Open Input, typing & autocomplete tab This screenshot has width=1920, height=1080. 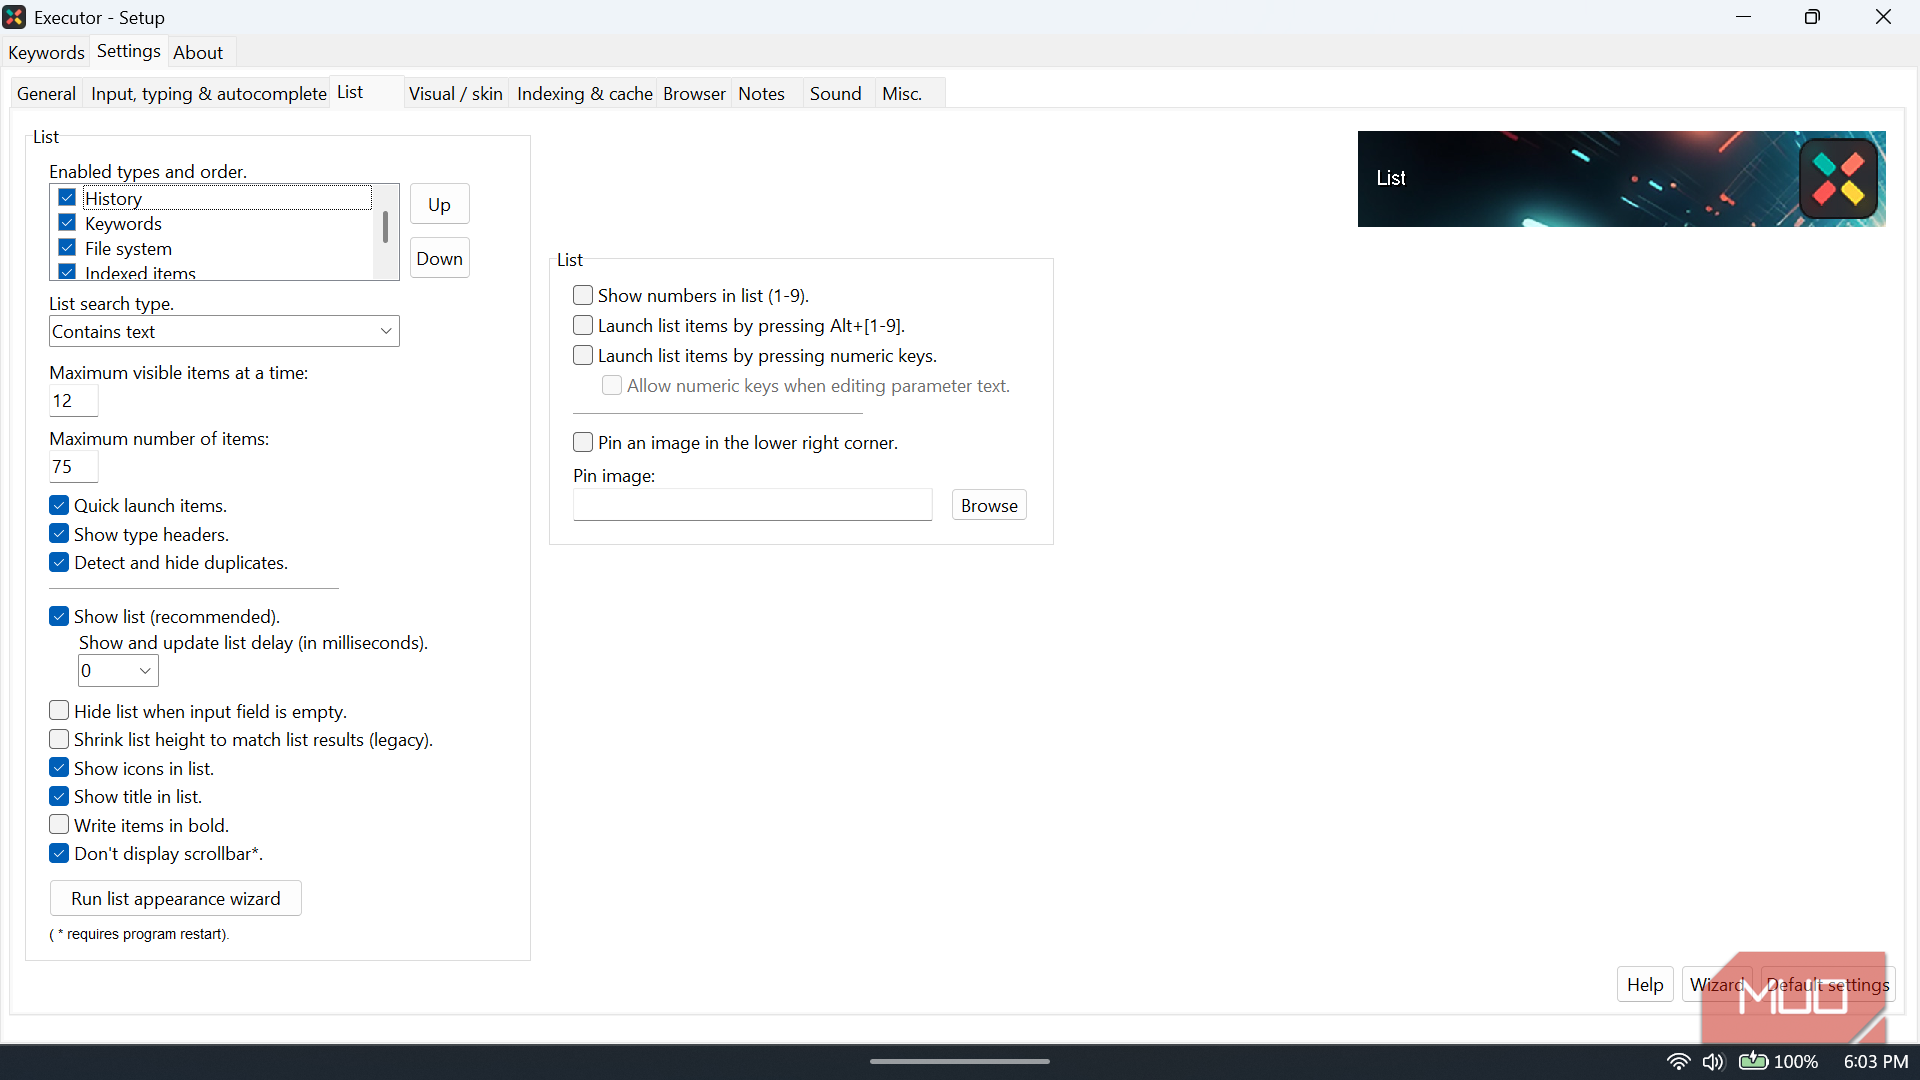(x=208, y=94)
